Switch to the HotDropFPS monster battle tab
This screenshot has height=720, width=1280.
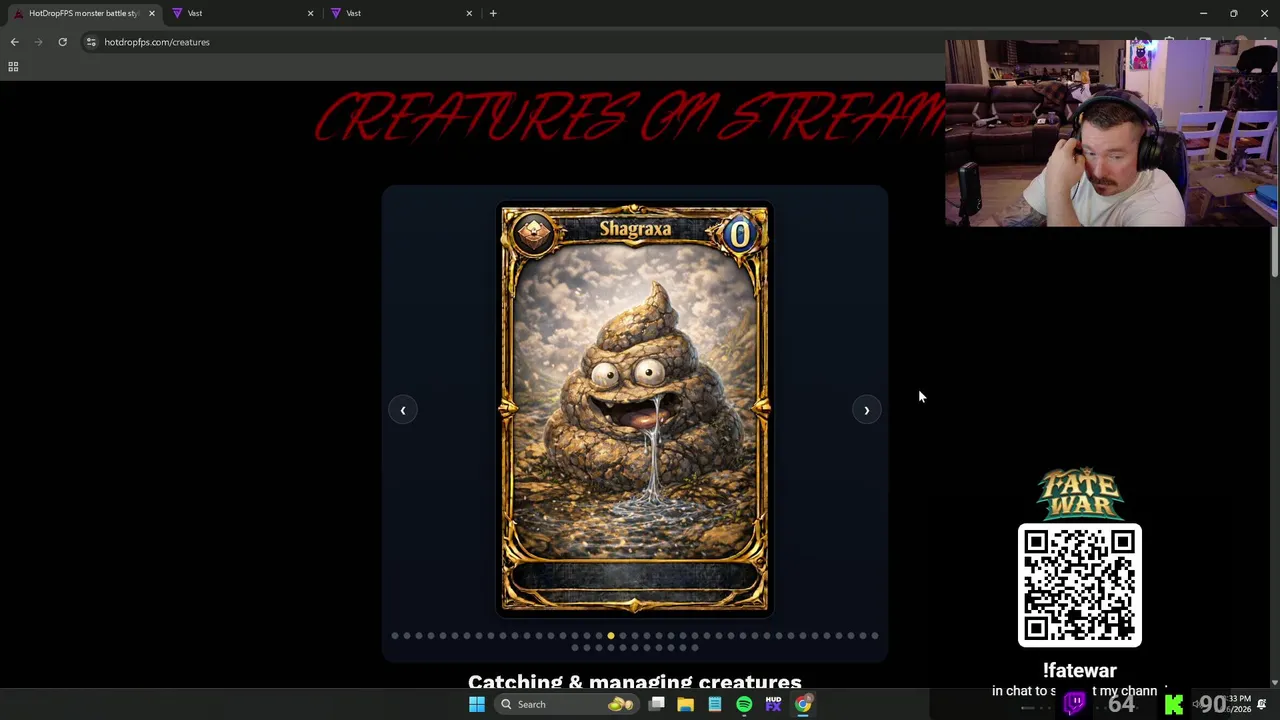(83, 13)
